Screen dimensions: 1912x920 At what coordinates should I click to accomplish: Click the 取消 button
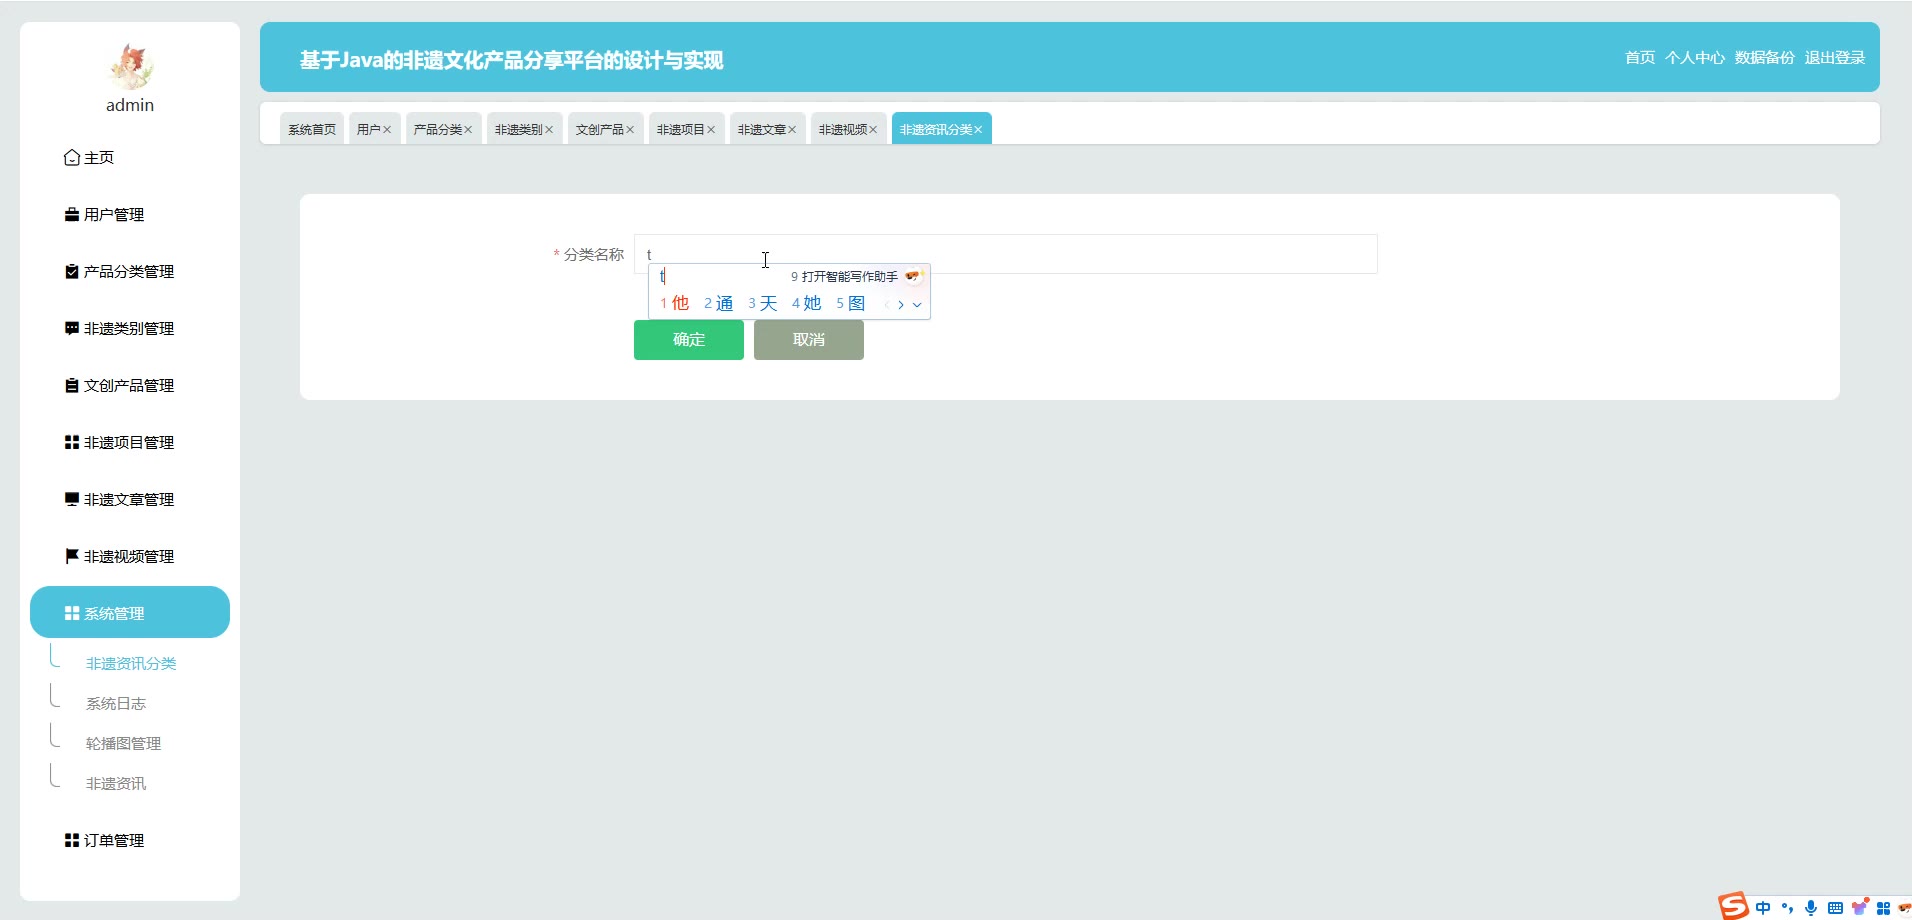tap(809, 340)
